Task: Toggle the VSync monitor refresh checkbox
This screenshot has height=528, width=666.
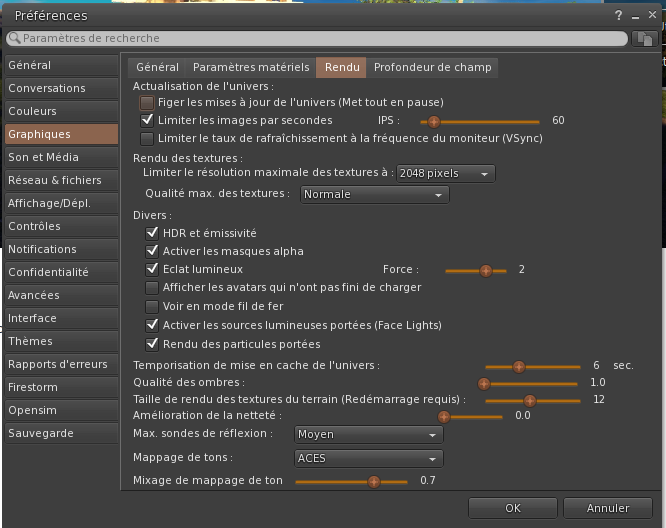Action: [148, 138]
